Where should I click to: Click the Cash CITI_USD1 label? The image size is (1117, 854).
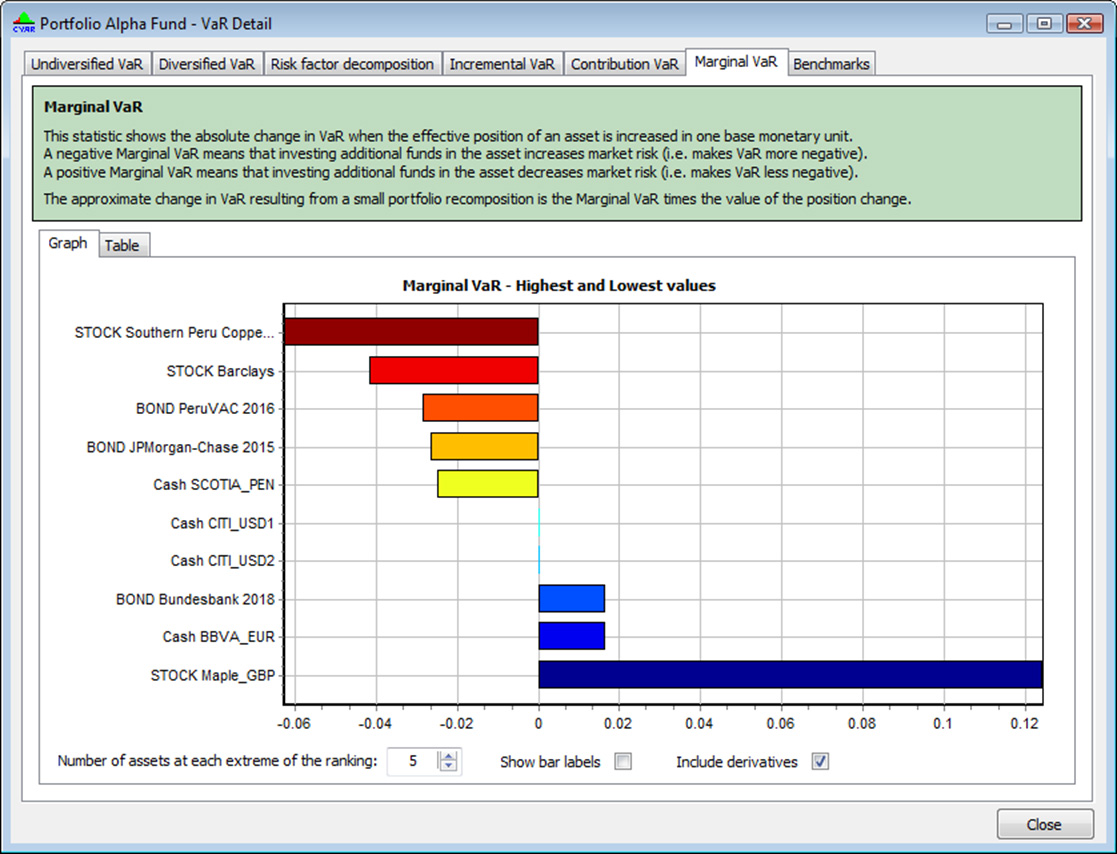point(222,524)
